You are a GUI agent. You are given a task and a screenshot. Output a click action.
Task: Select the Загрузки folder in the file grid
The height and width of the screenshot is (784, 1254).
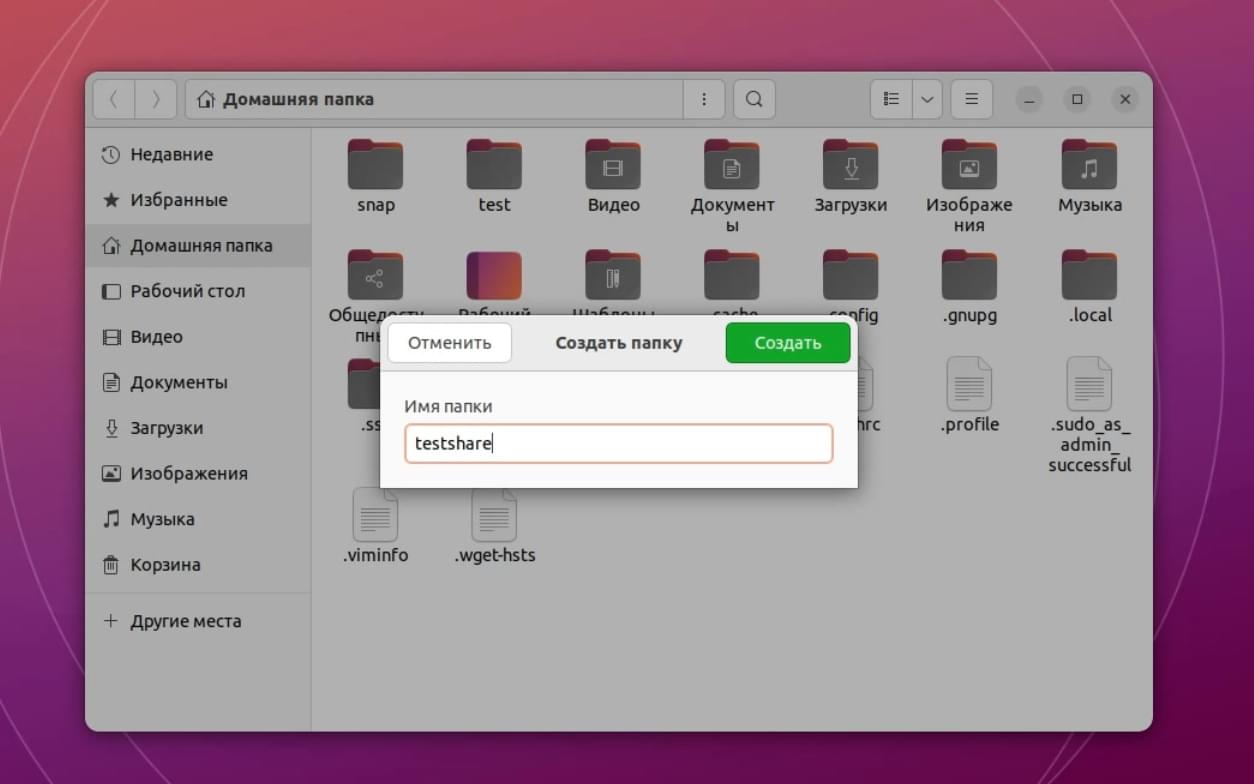(x=851, y=165)
